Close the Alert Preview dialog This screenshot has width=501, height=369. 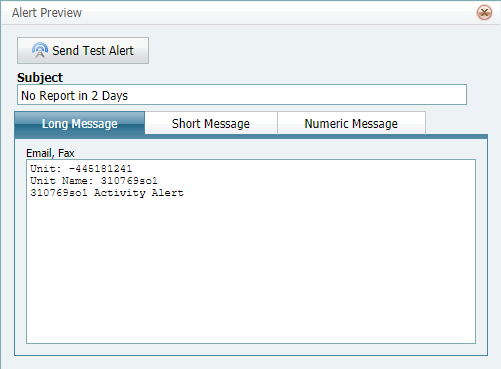click(x=484, y=13)
